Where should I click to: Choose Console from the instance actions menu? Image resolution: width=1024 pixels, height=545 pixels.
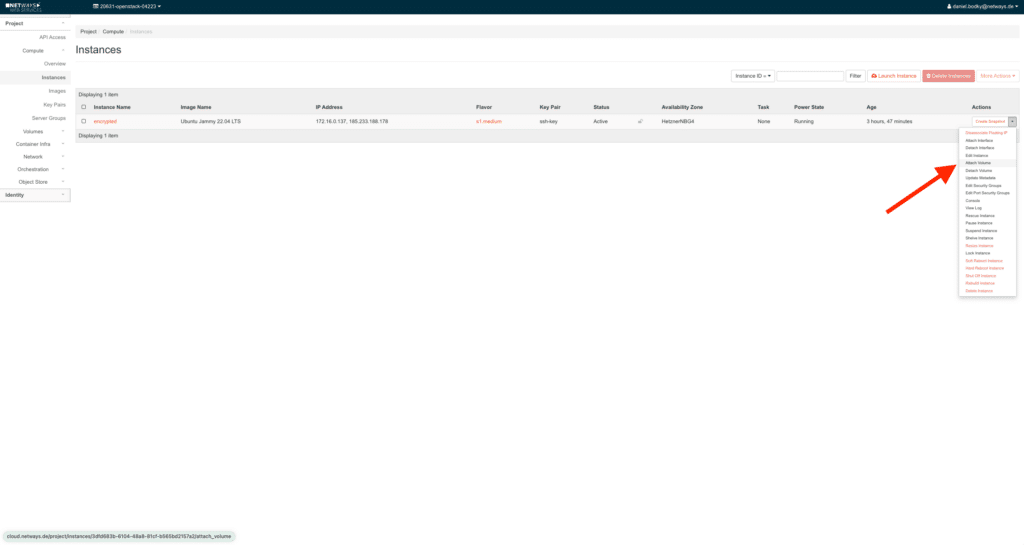coord(973,200)
